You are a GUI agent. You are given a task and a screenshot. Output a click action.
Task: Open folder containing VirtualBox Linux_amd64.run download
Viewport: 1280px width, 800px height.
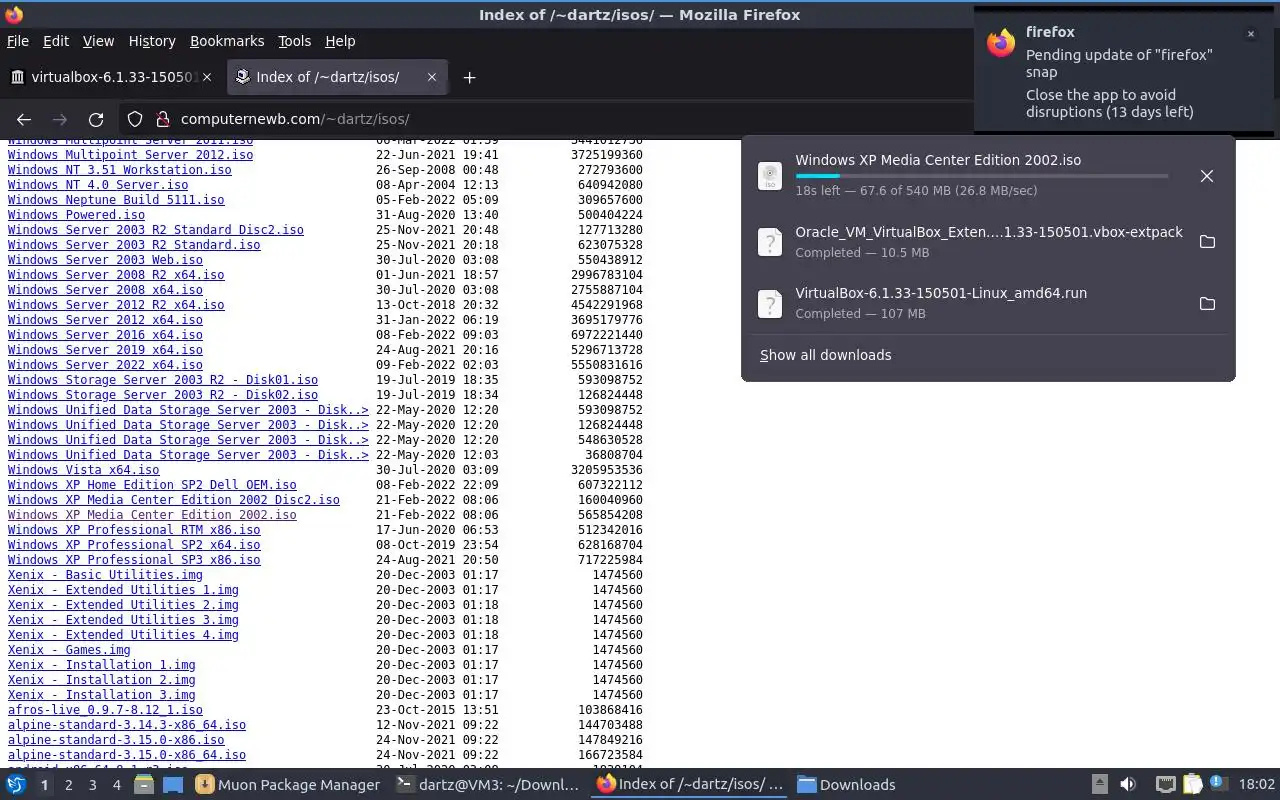[x=1207, y=303]
